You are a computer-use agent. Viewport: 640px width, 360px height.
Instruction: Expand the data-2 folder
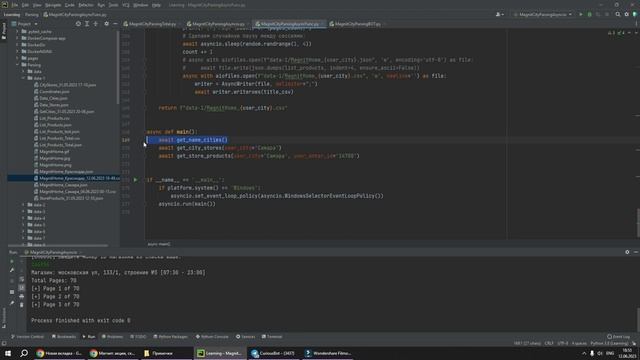point(23,205)
